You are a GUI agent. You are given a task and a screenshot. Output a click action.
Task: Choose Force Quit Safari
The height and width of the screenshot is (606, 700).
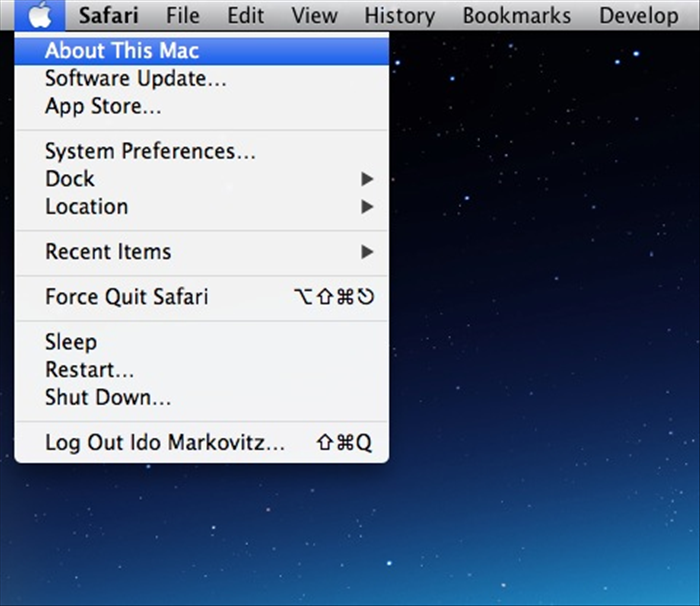pyautogui.click(x=202, y=297)
